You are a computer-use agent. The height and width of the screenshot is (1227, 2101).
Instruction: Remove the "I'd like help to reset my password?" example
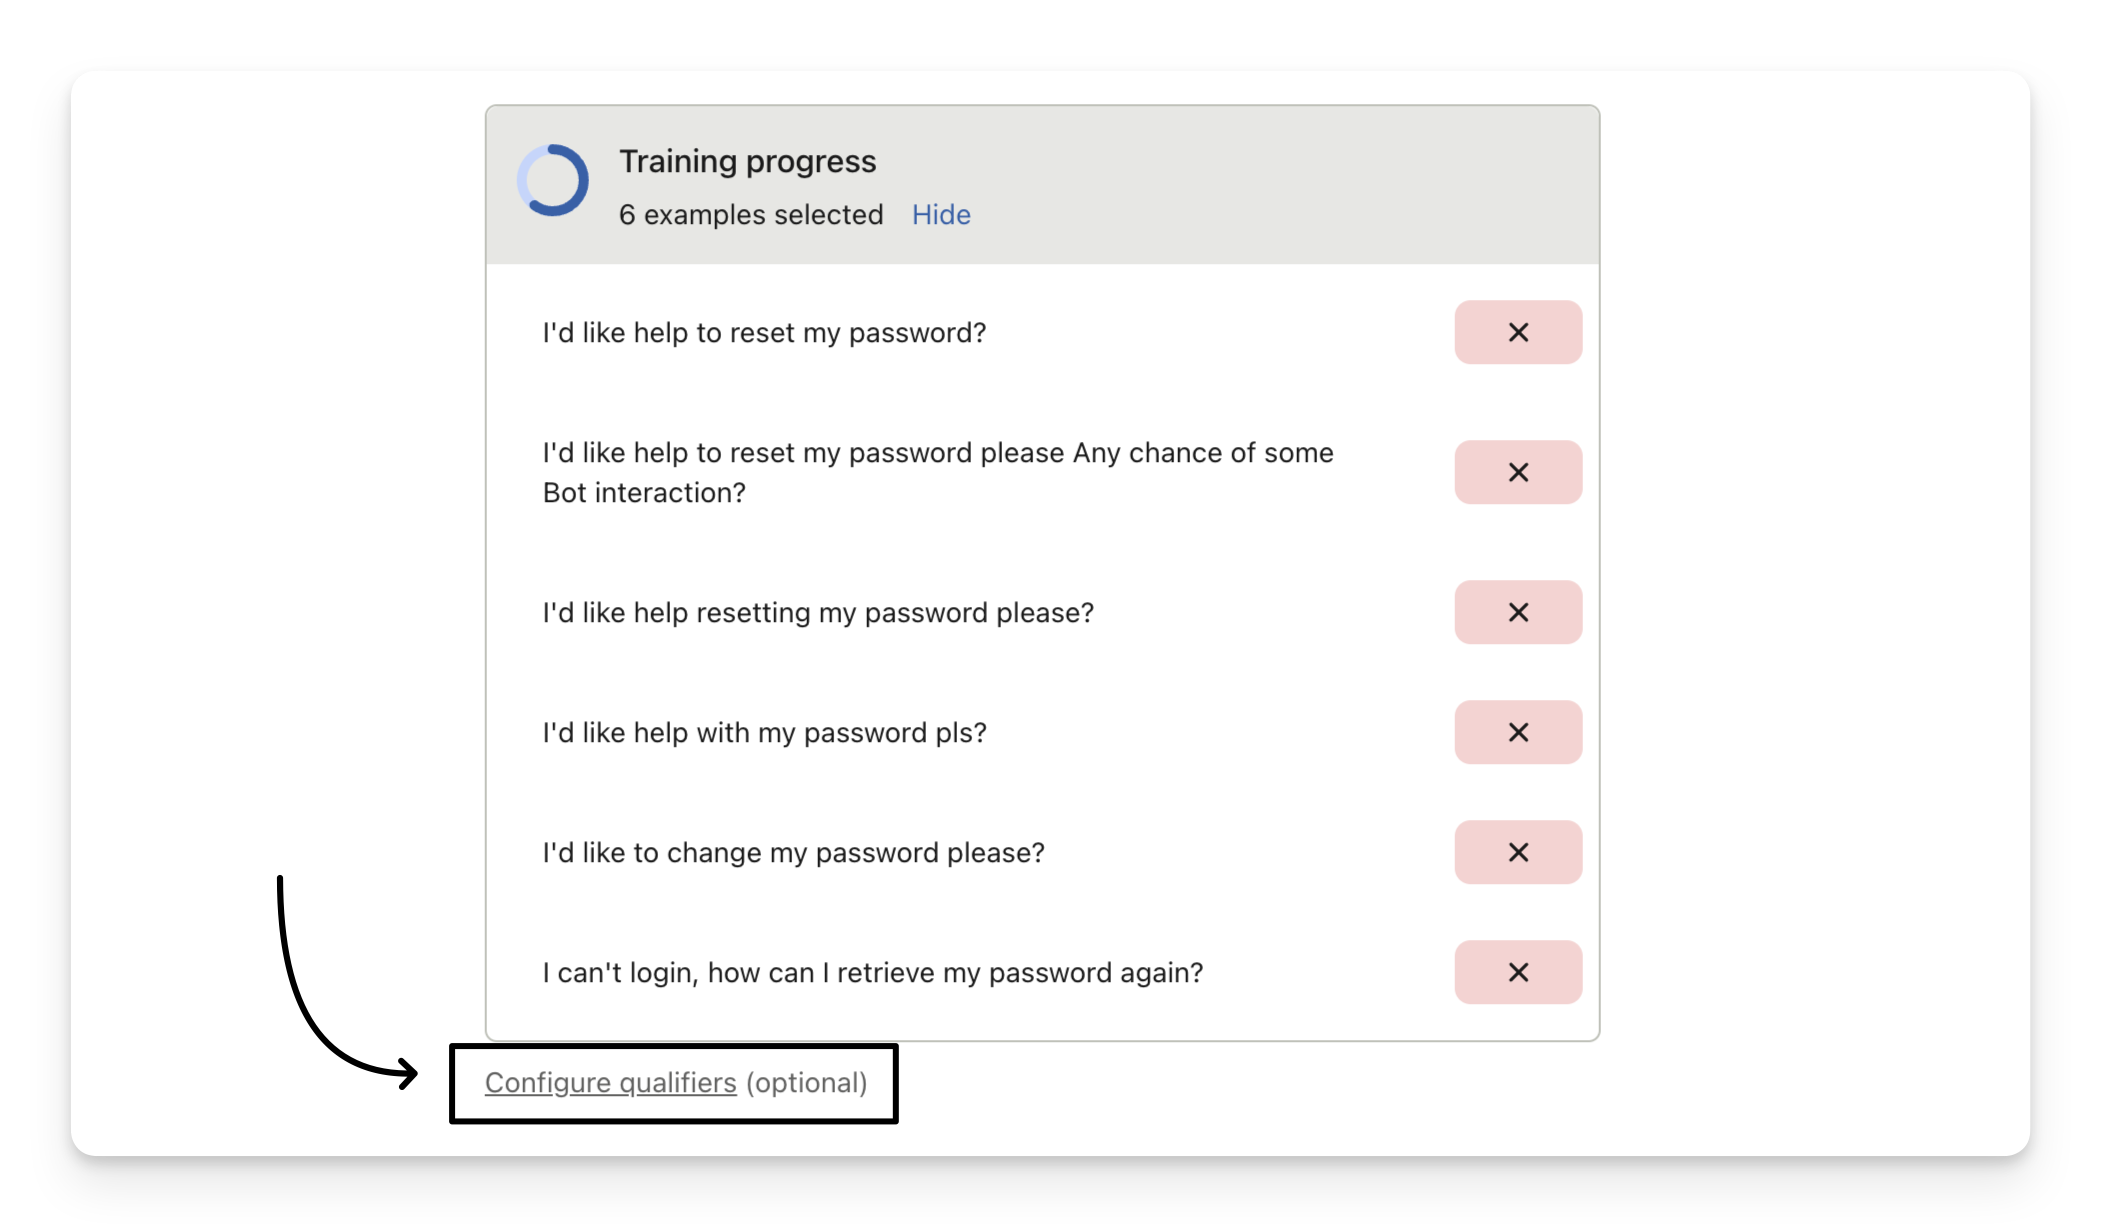coord(1517,332)
